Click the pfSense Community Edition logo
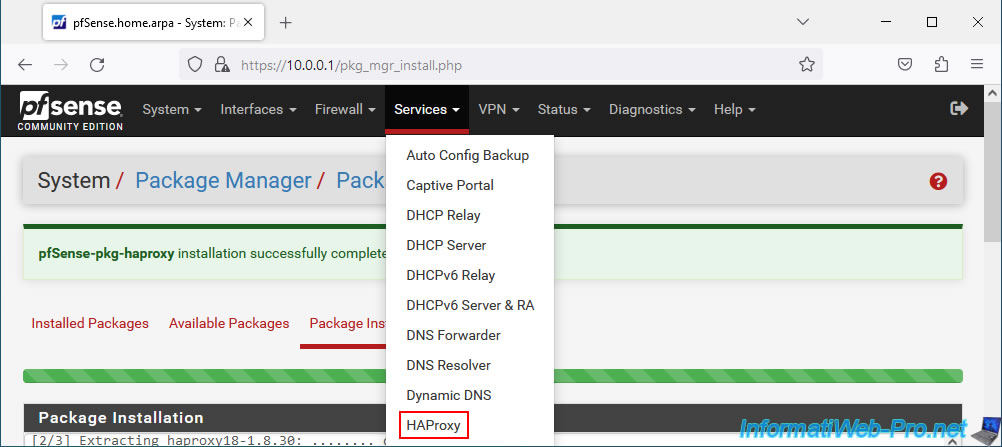 click(x=70, y=111)
